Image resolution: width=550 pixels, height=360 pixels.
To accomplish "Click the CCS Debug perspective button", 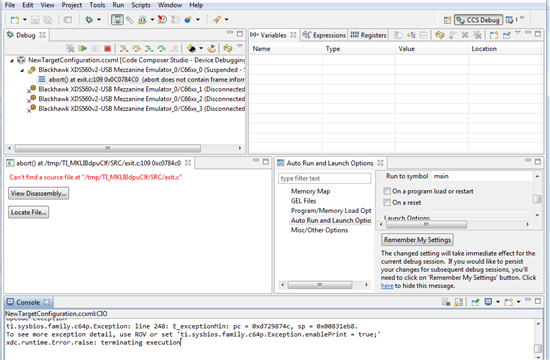I will pyautogui.click(x=478, y=20).
